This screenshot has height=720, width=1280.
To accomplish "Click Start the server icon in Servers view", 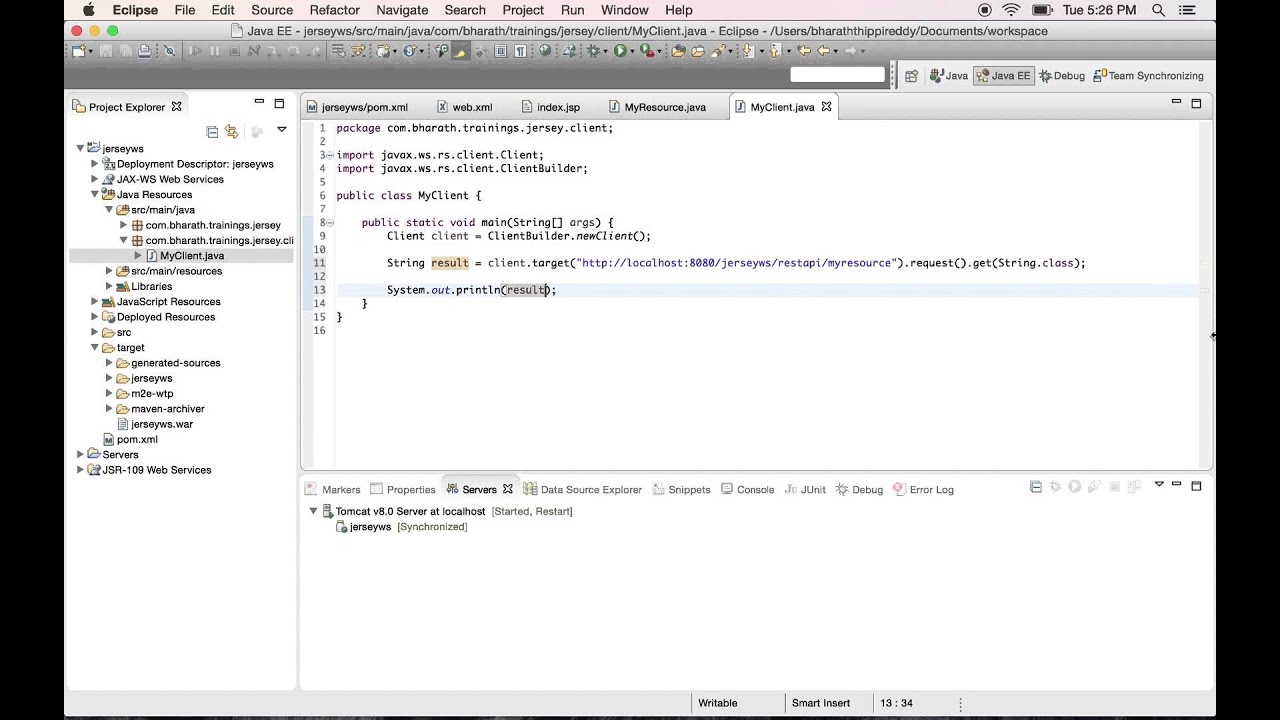I will (x=1074, y=486).
